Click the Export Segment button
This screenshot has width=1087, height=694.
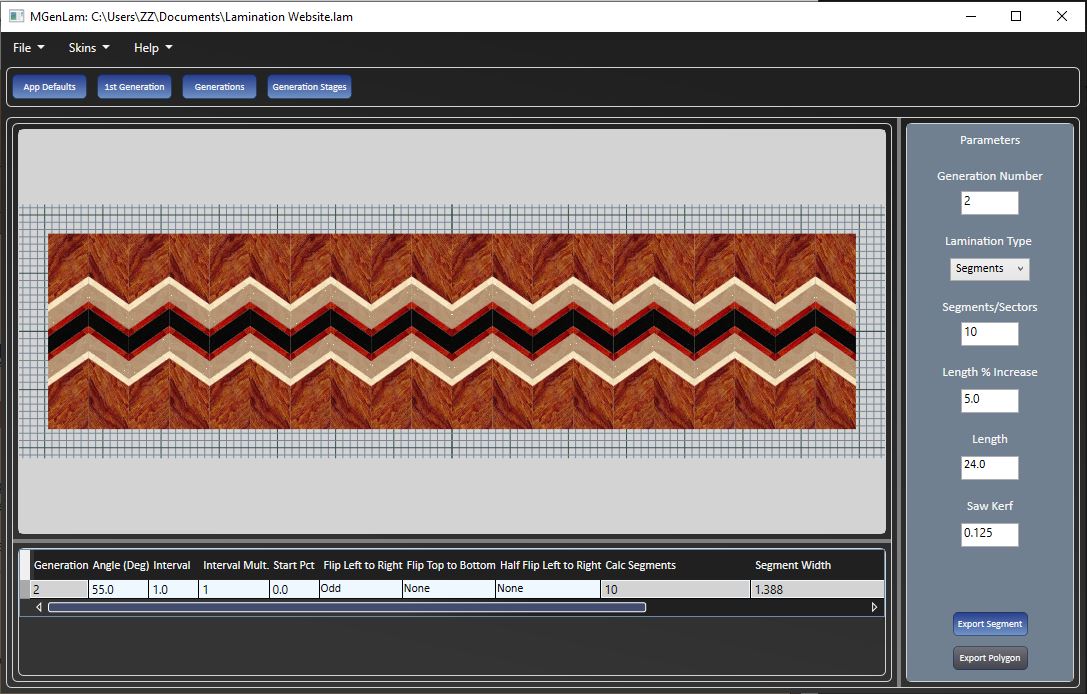click(x=989, y=624)
